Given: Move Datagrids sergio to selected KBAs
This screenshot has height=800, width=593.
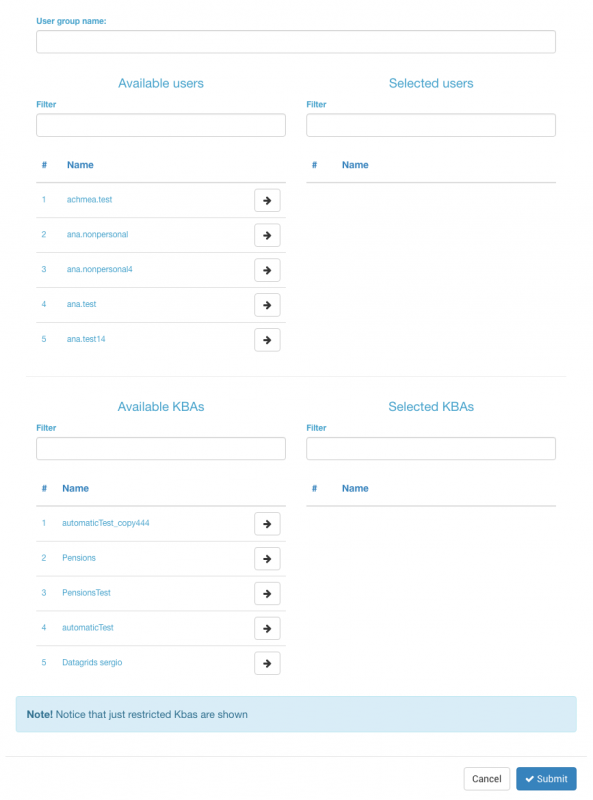Looking at the screenshot, I should coord(267,663).
